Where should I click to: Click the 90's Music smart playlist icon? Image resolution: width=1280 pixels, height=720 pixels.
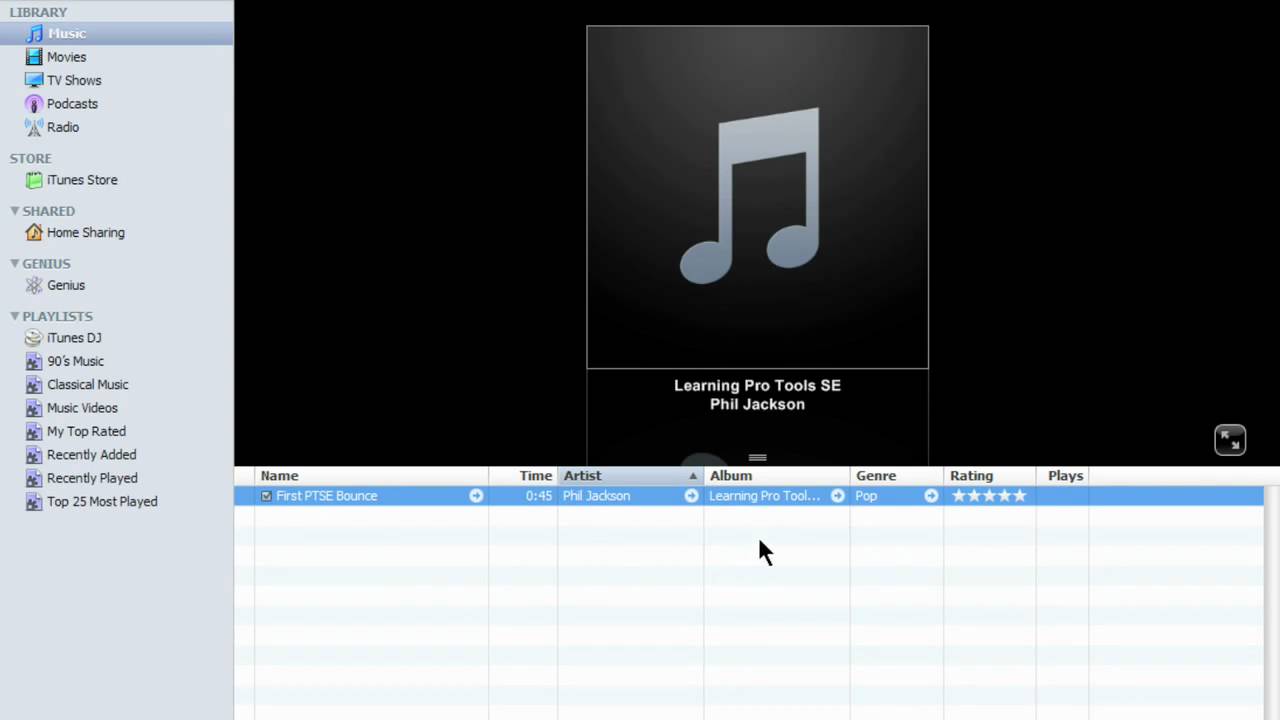(34, 361)
